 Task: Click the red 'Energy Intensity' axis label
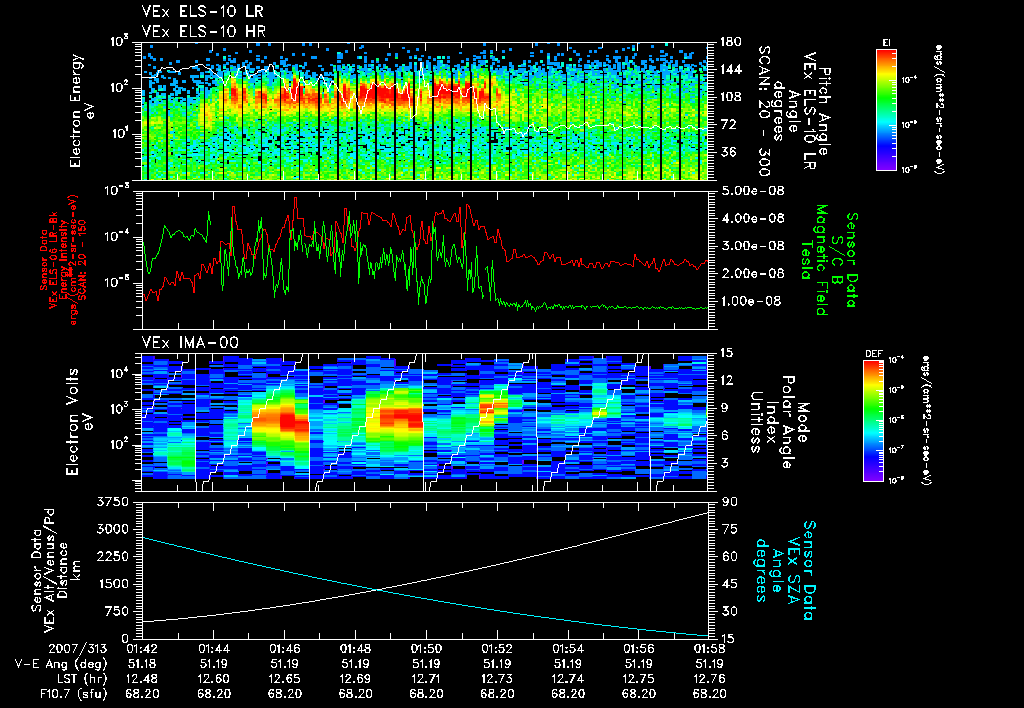click(63, 260)
